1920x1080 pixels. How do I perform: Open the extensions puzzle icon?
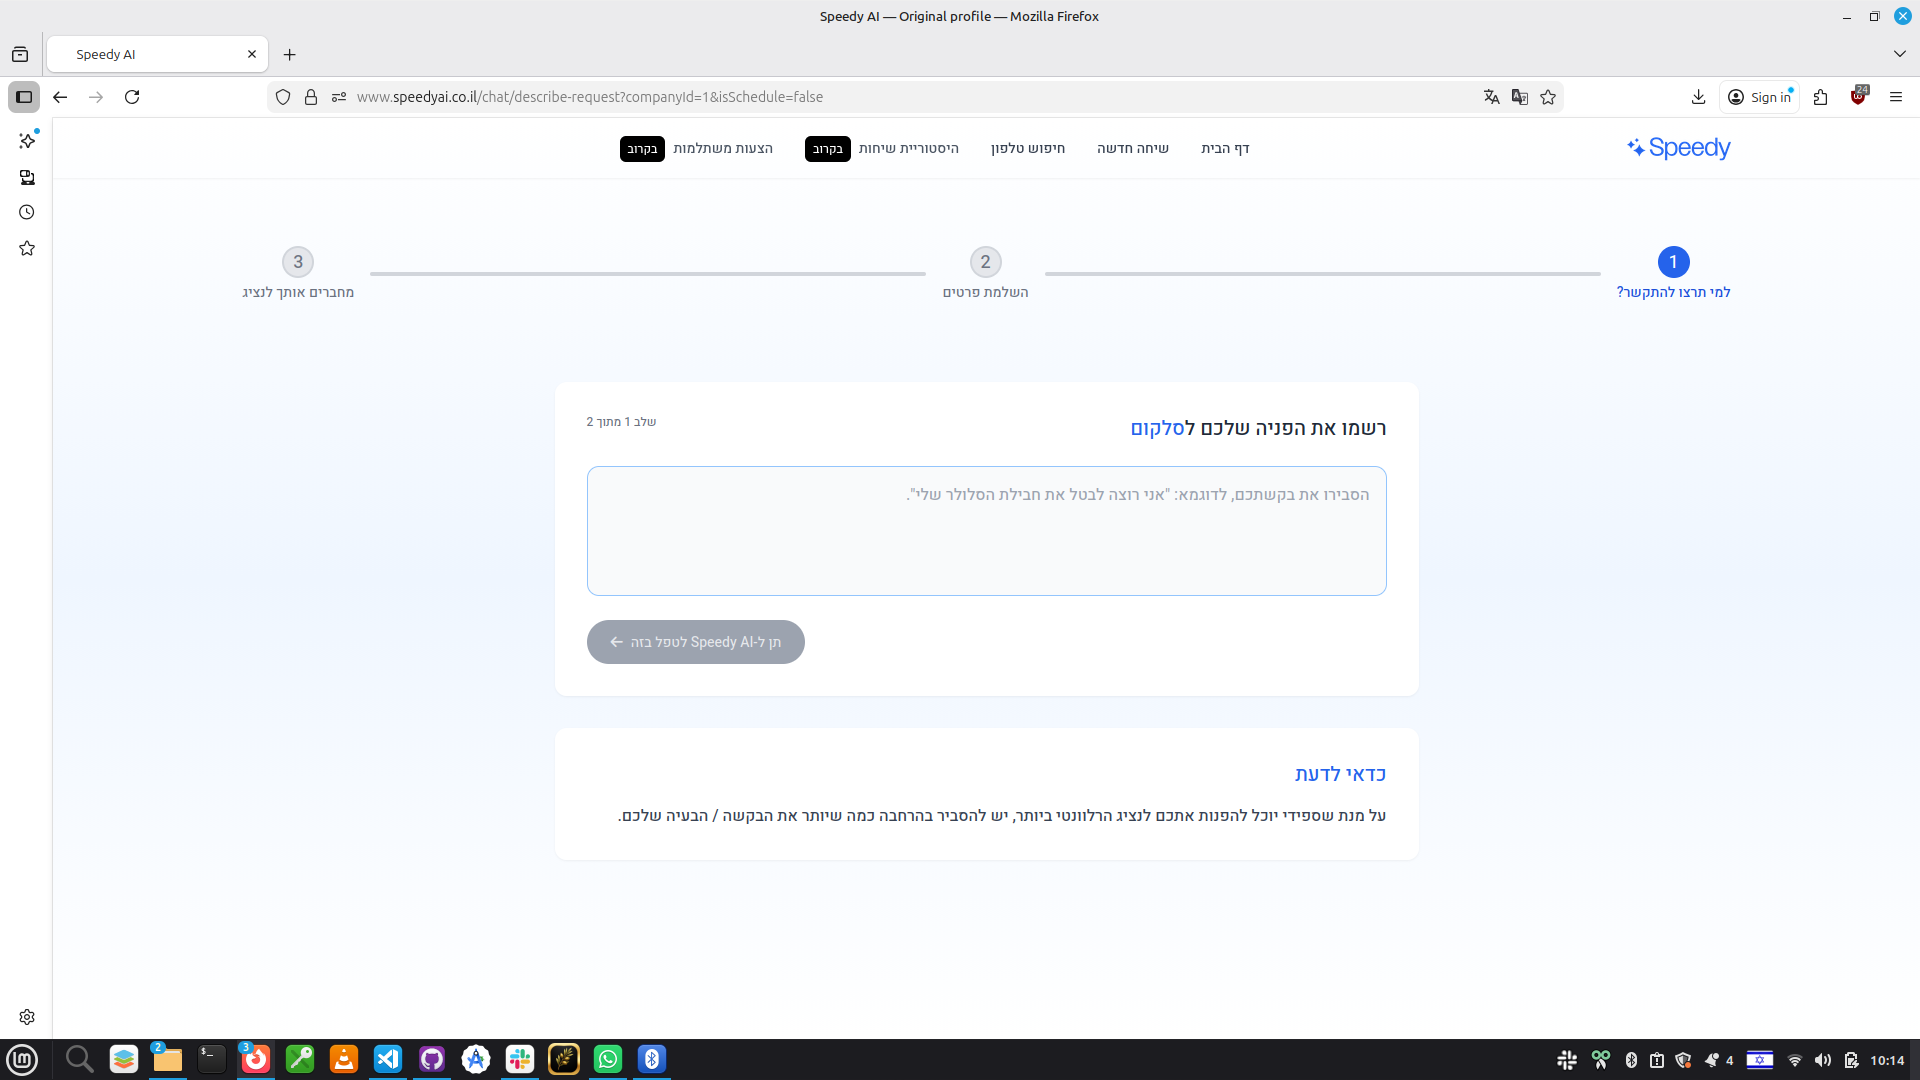[x=1820, y=97]
